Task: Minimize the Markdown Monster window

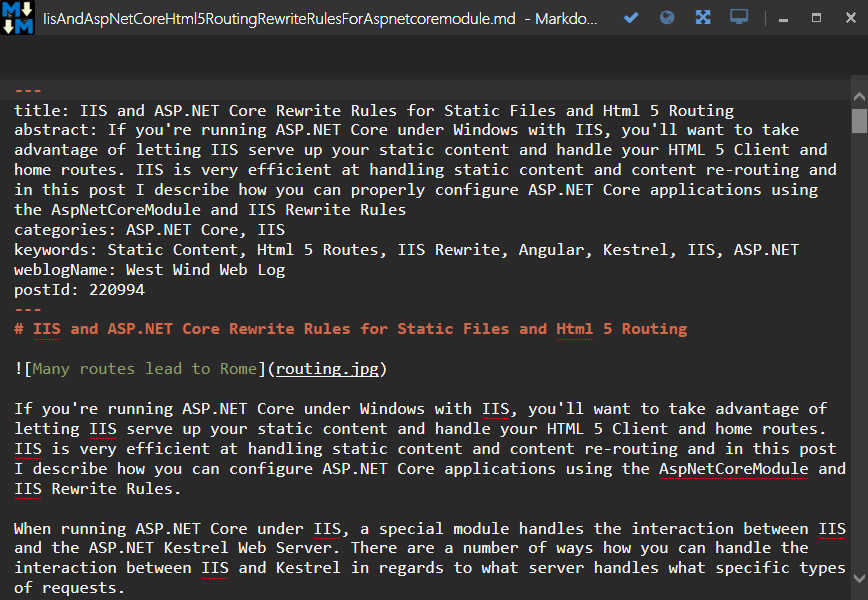Action: coord(783,20)
